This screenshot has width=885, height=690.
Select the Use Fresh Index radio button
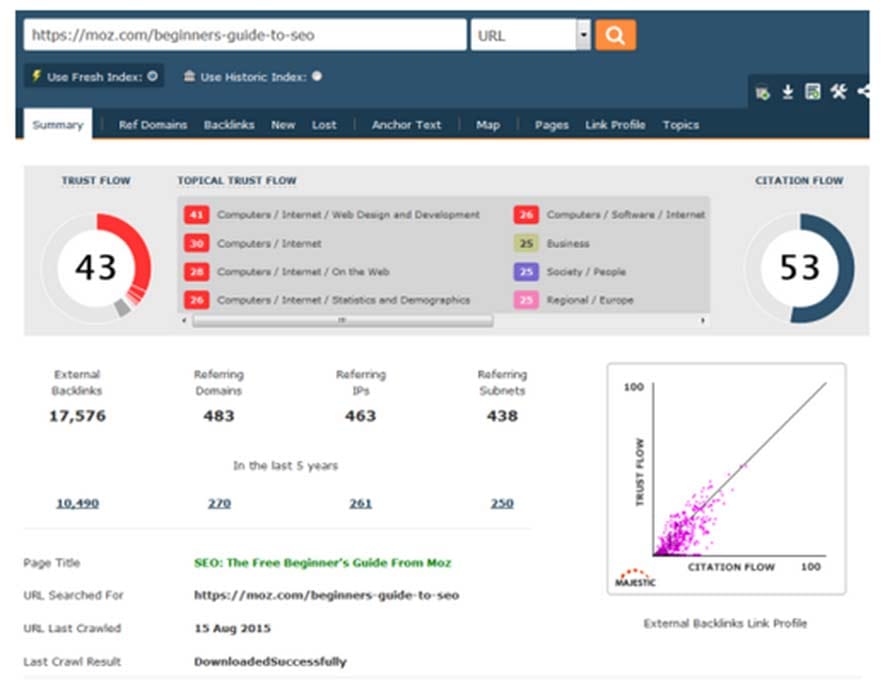[x=152, y=76]
